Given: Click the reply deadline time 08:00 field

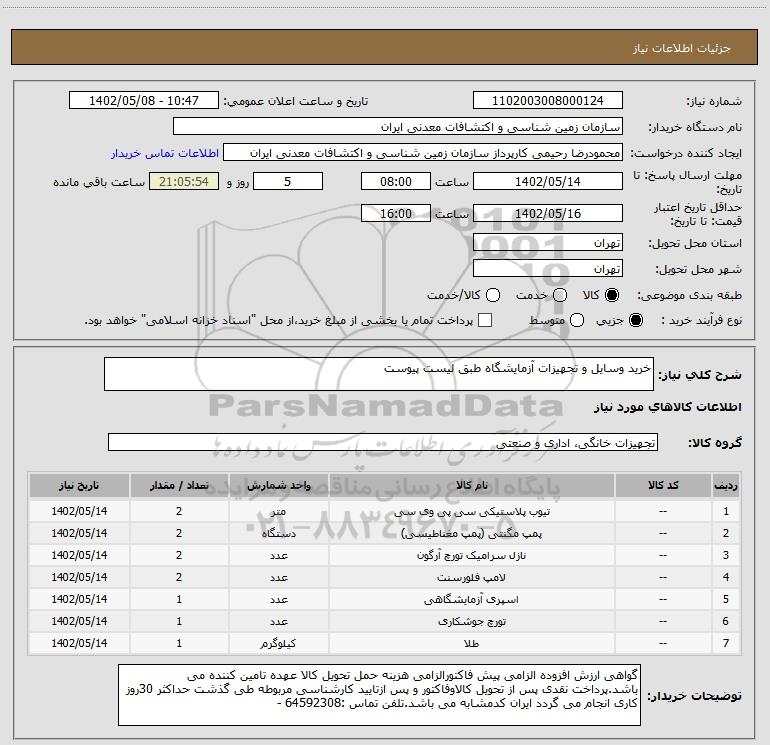Looking at the screenshot, I should [396, 181].
